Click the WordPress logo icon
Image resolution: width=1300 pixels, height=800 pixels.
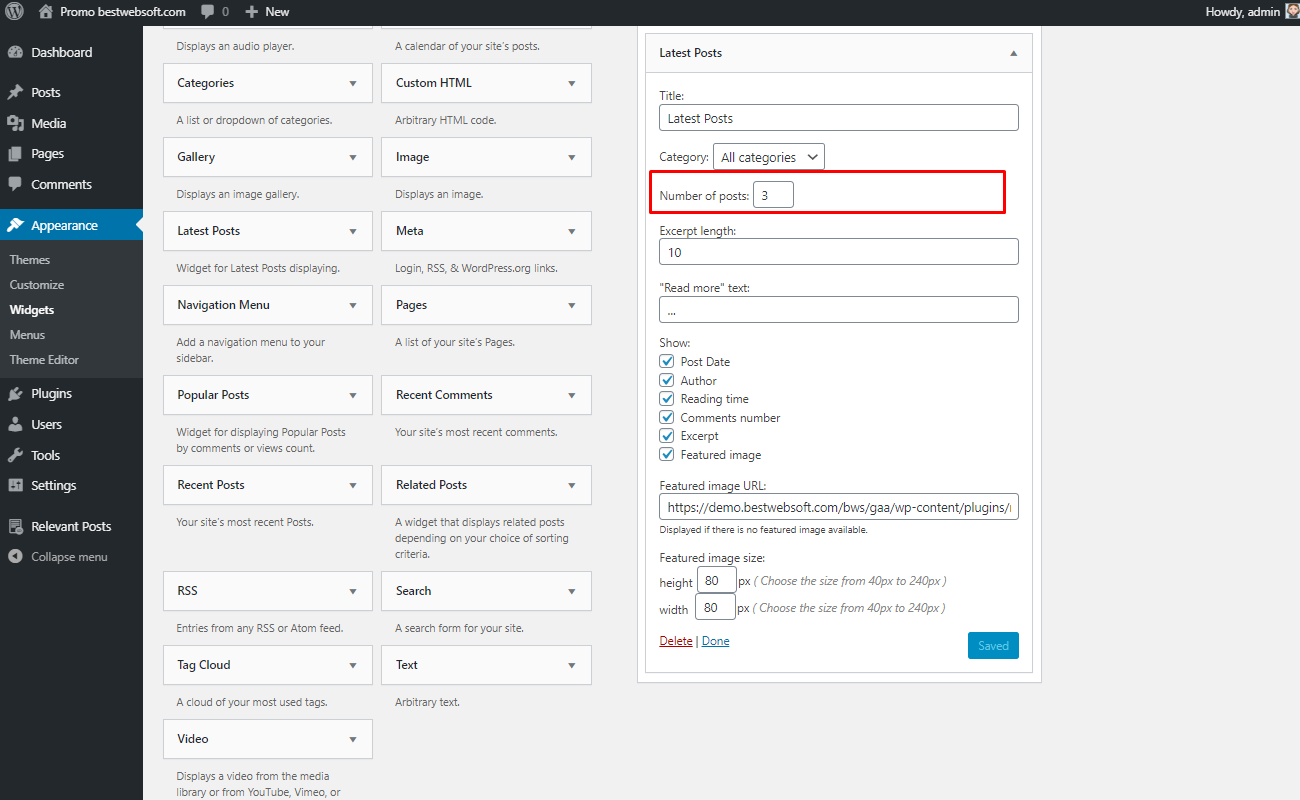(15, 12)
